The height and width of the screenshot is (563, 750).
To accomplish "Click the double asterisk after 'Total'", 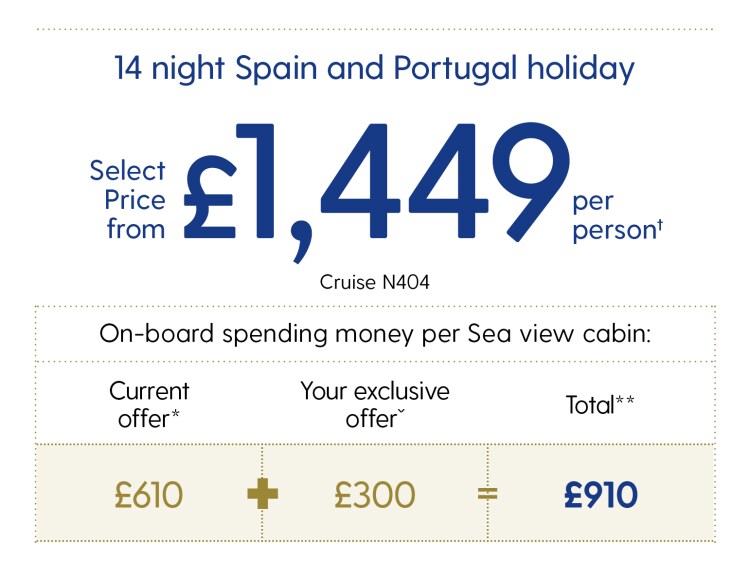I will coord(625,400).
